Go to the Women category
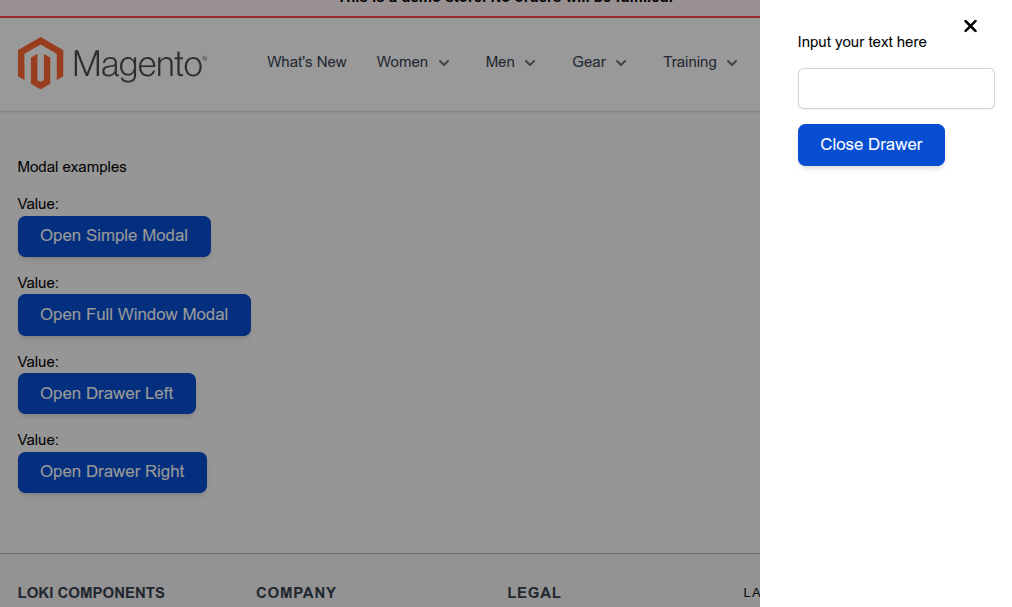 (x=402, y=62)
